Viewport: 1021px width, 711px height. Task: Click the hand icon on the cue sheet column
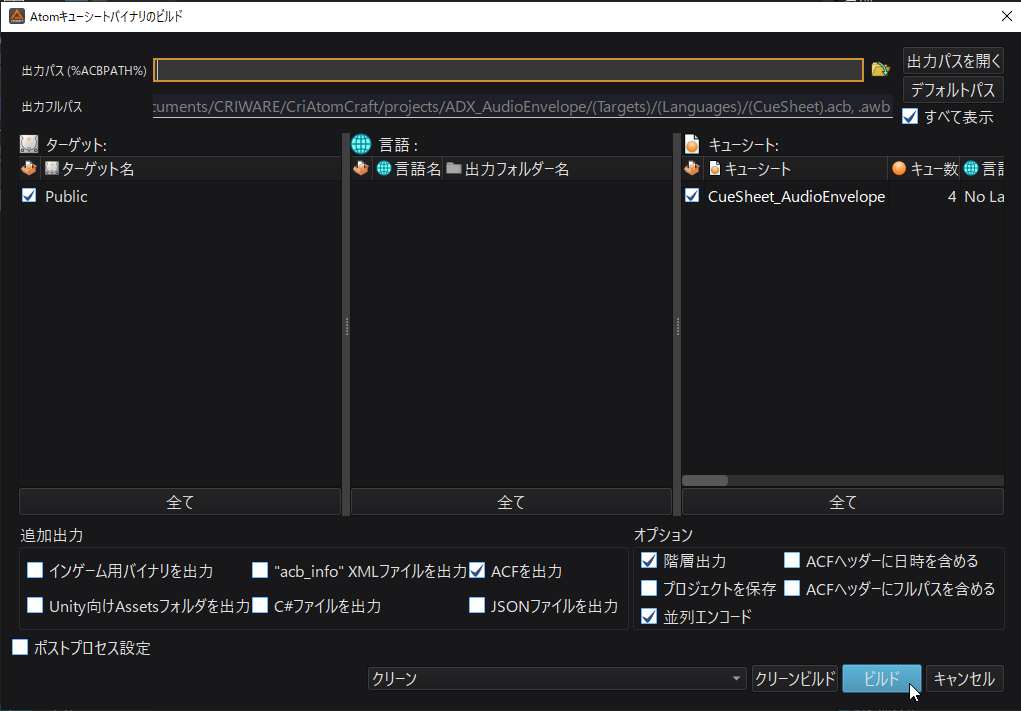point(691,169)
